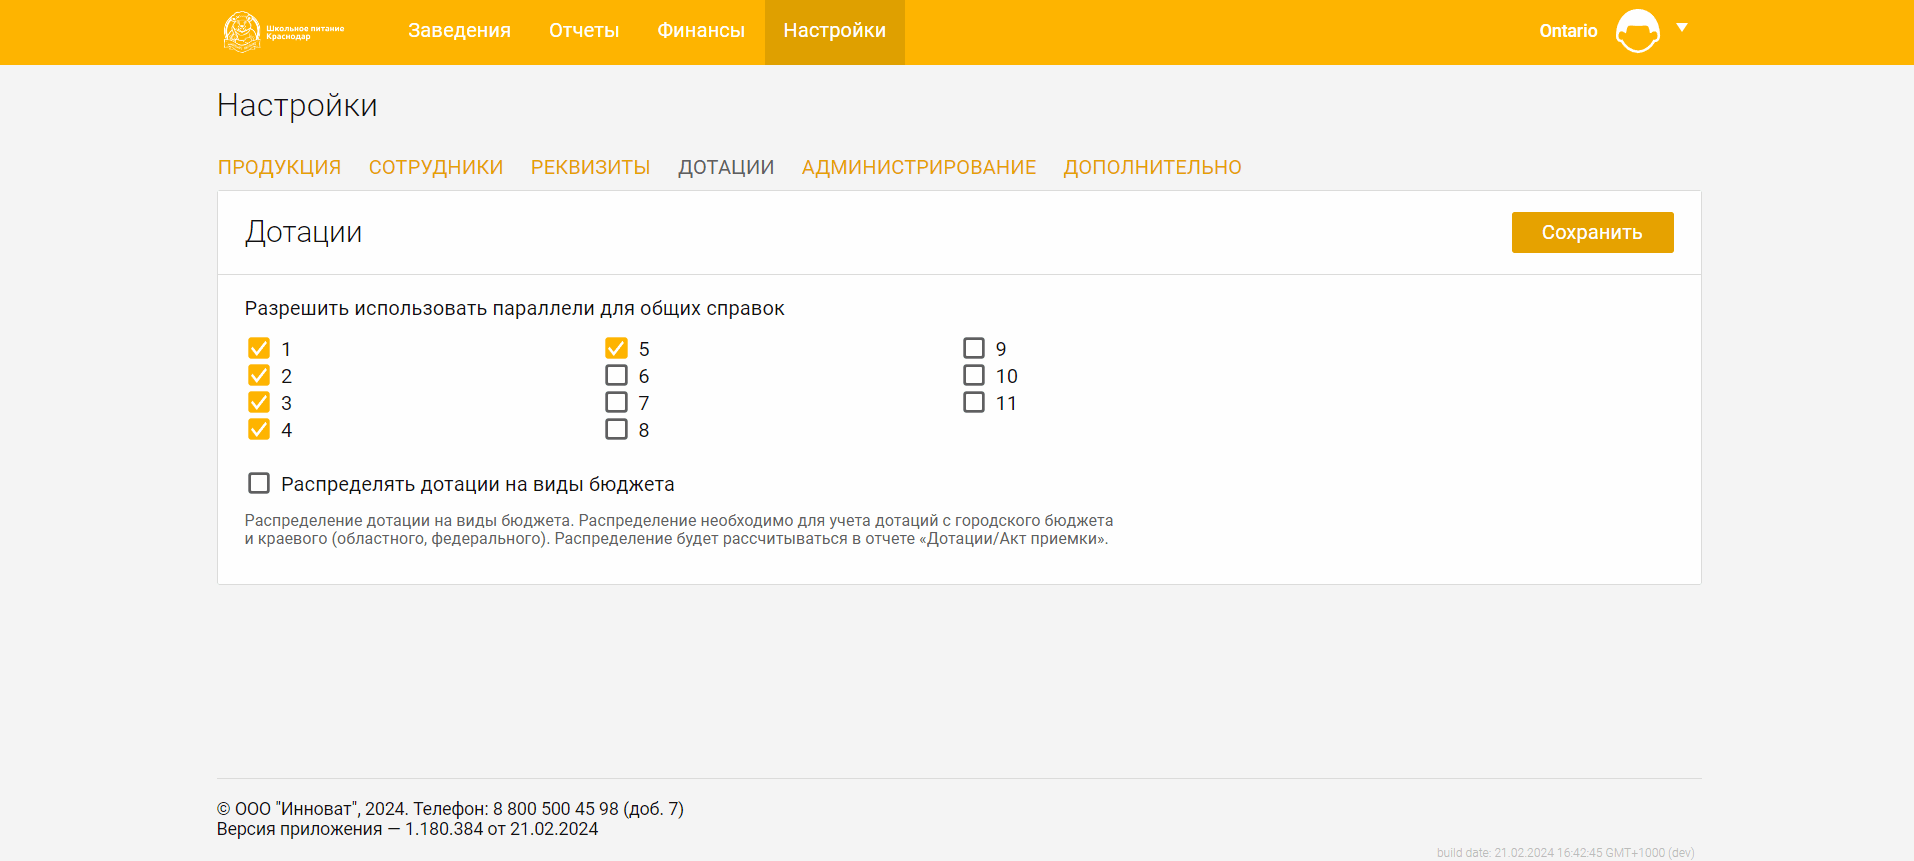Enable the parallel 6 checkbox
The image size is (1914, 861).
click(x=616, y=375)
